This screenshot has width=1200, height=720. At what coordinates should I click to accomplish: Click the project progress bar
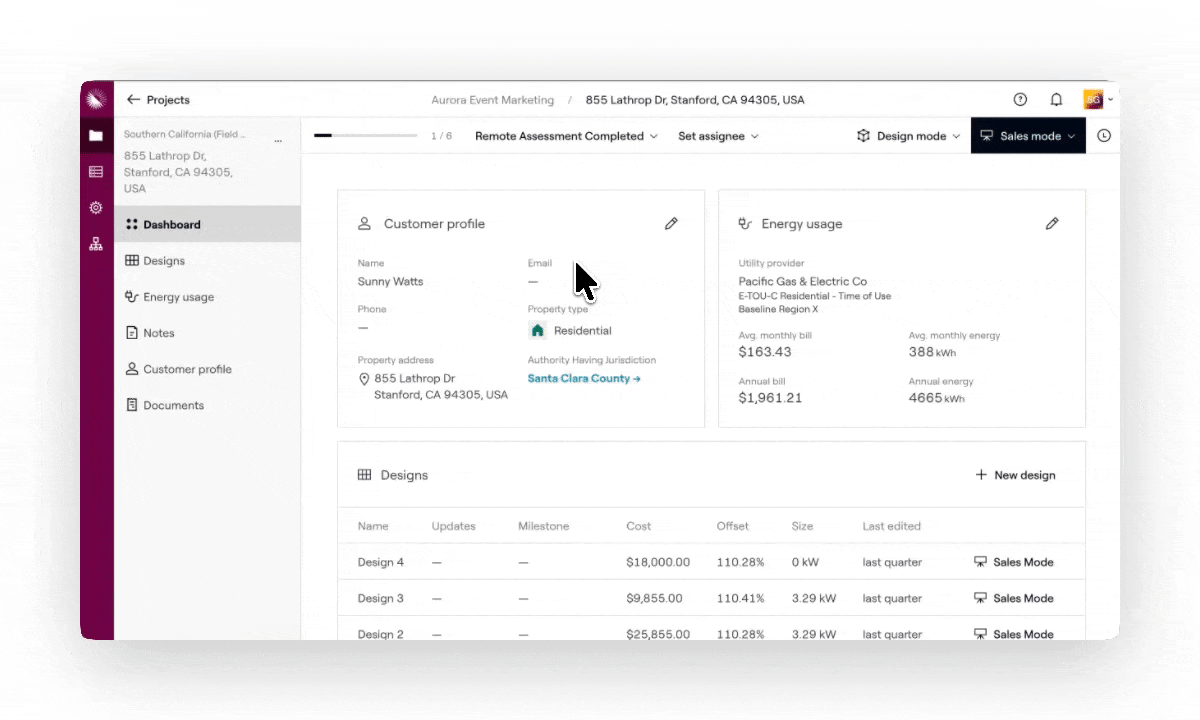coord(365,136)
